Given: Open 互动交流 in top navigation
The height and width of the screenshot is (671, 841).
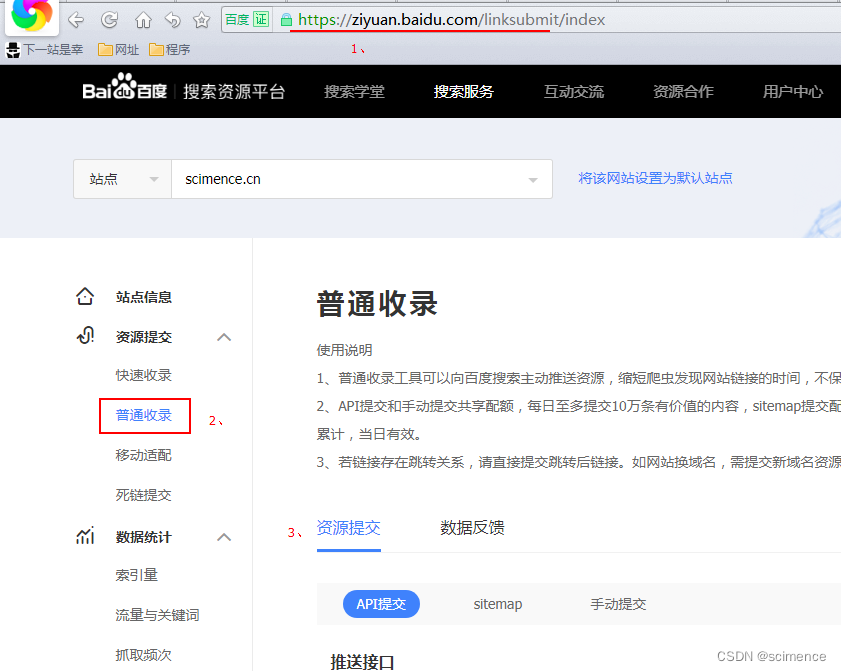Looking at the screenshot, I should [573, 92].
